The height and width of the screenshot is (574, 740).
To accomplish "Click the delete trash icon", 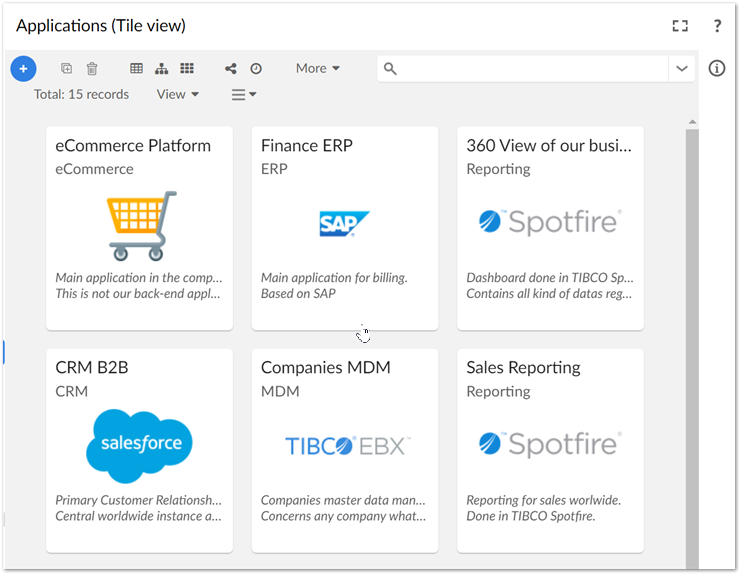I will coord(92,69).
